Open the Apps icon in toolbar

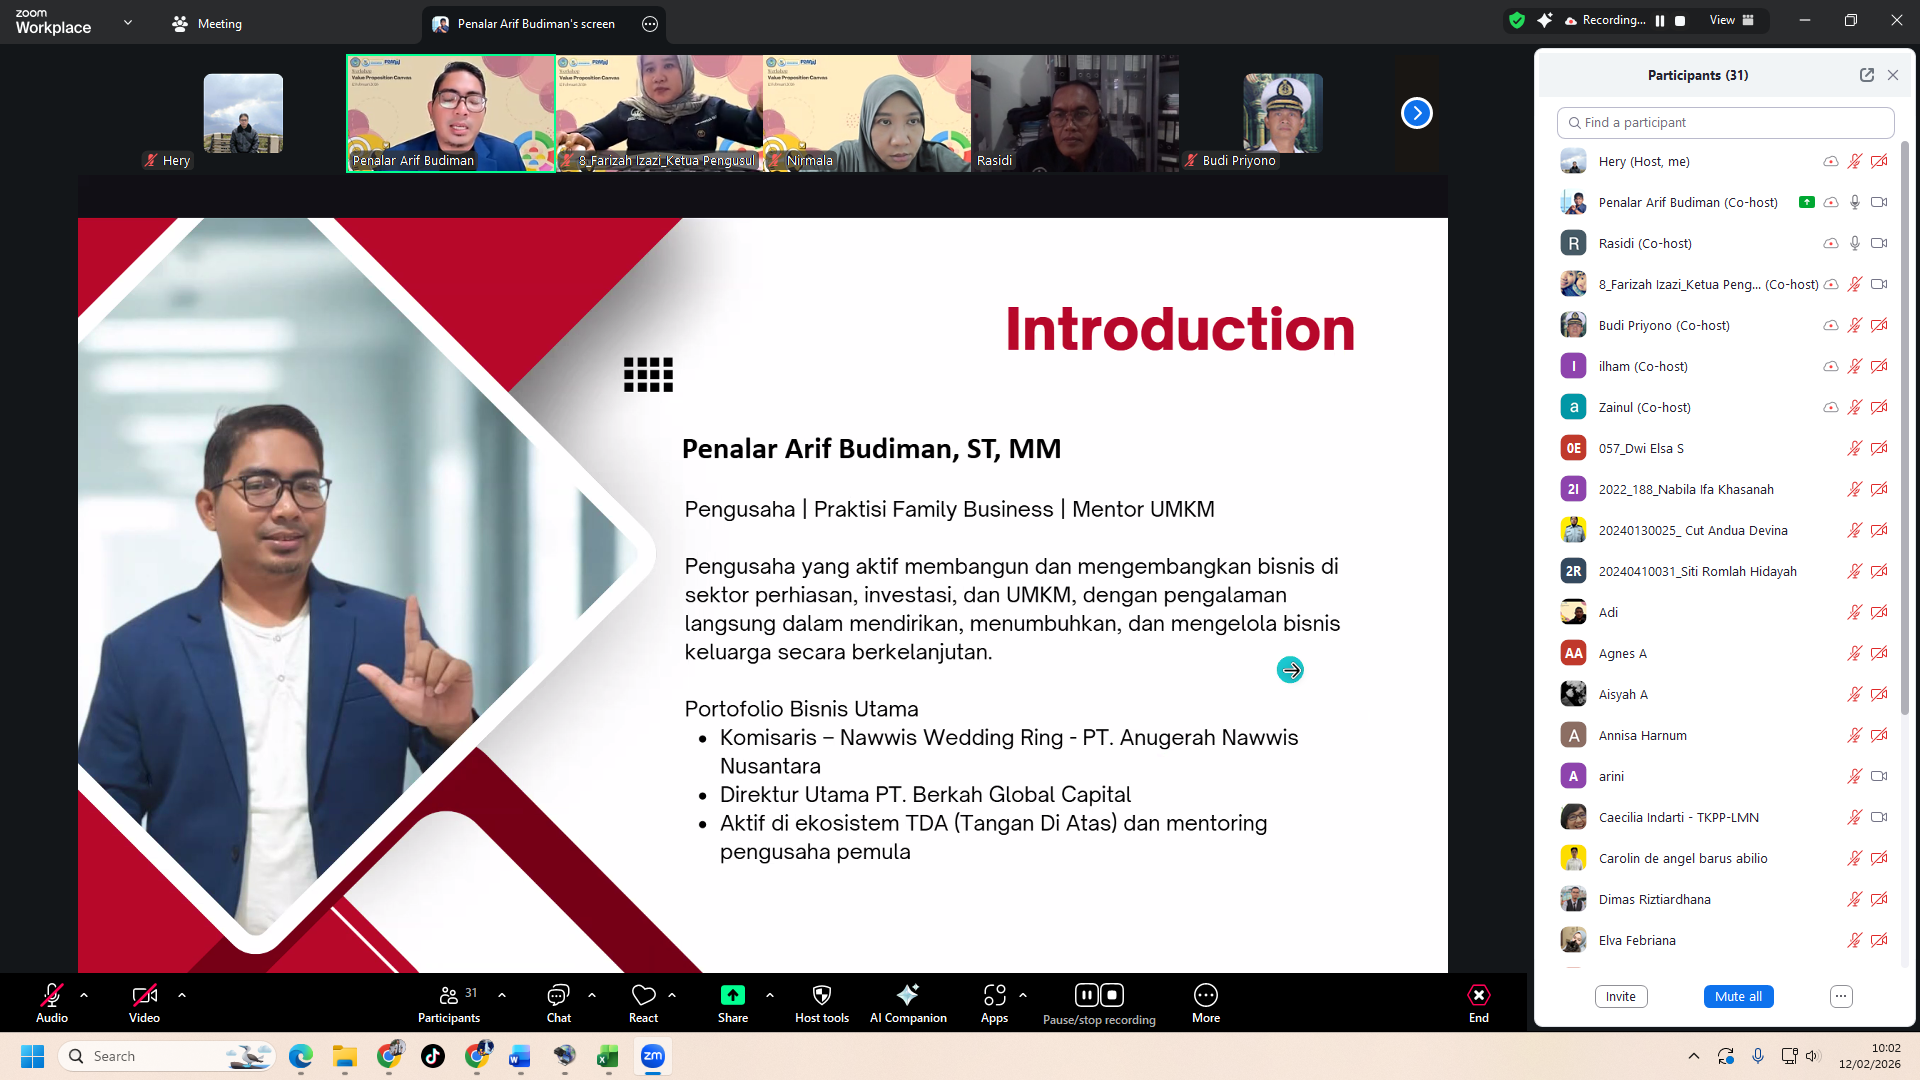click(x=994, y=995)
